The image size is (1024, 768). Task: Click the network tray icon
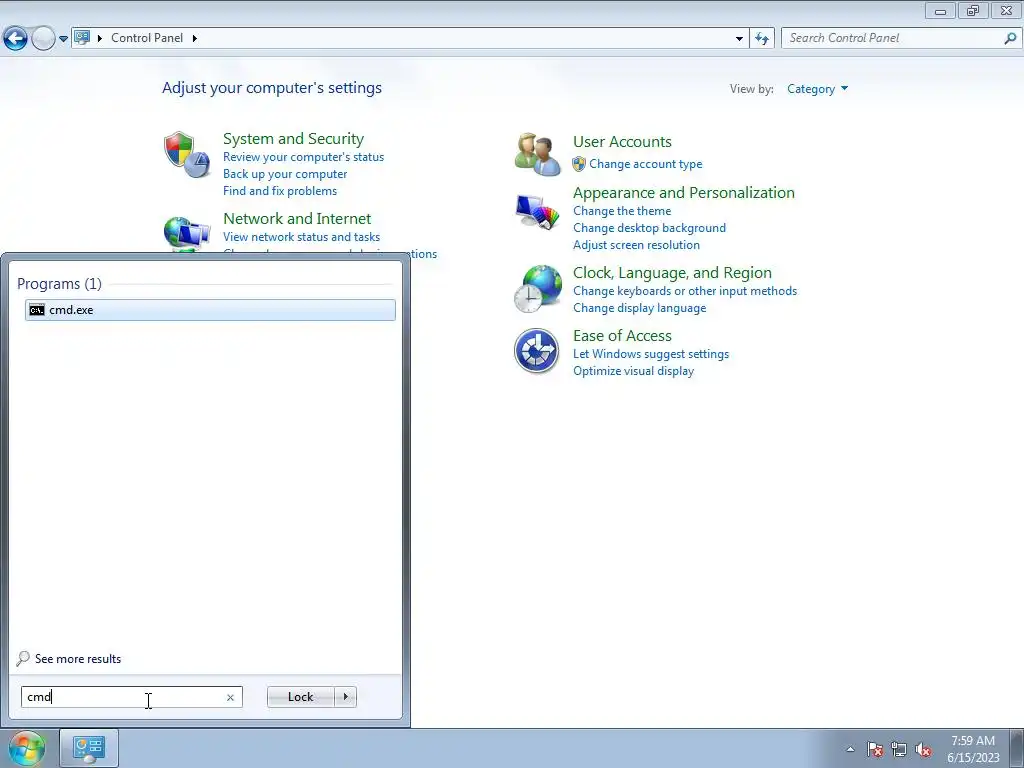[899, 749]
